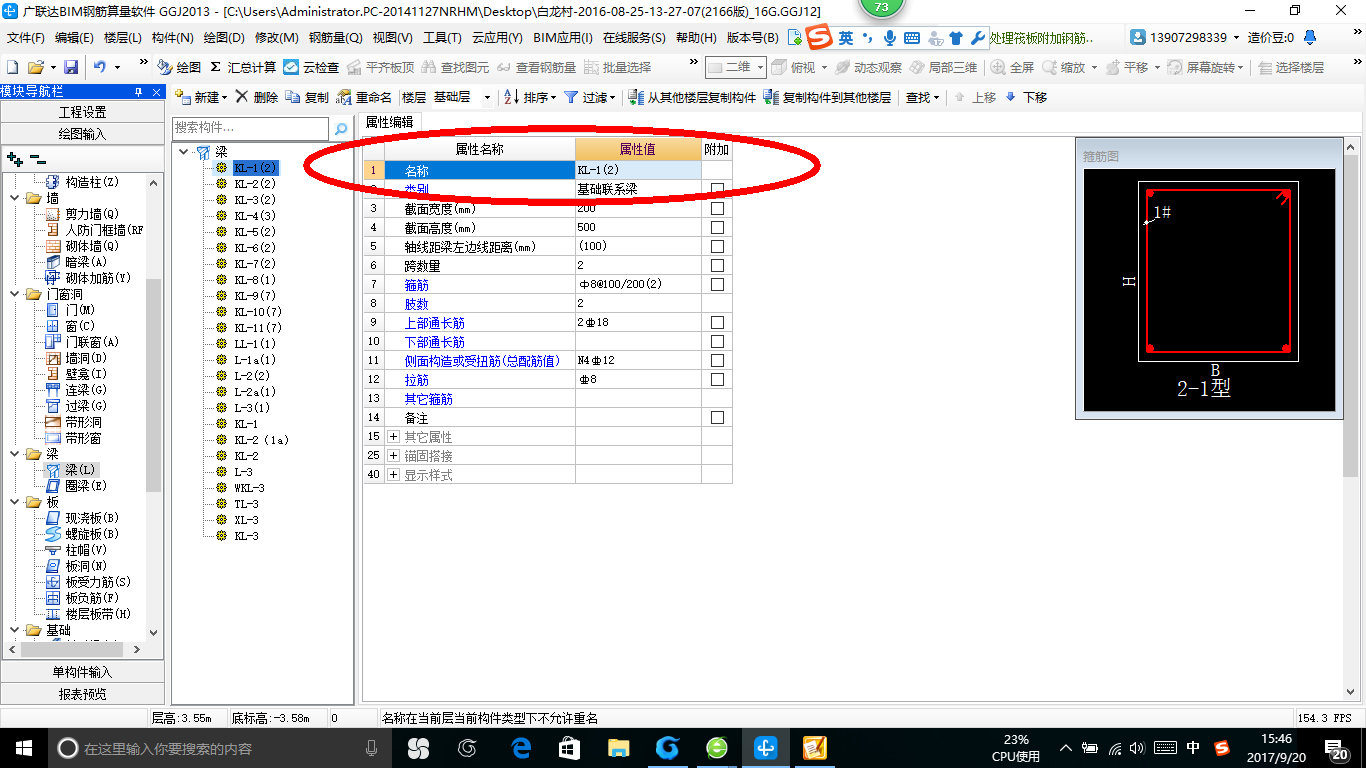Collapse the 板 folder in navigator
This screenshot has width=1366, height=768.
[x=16, y=502]
